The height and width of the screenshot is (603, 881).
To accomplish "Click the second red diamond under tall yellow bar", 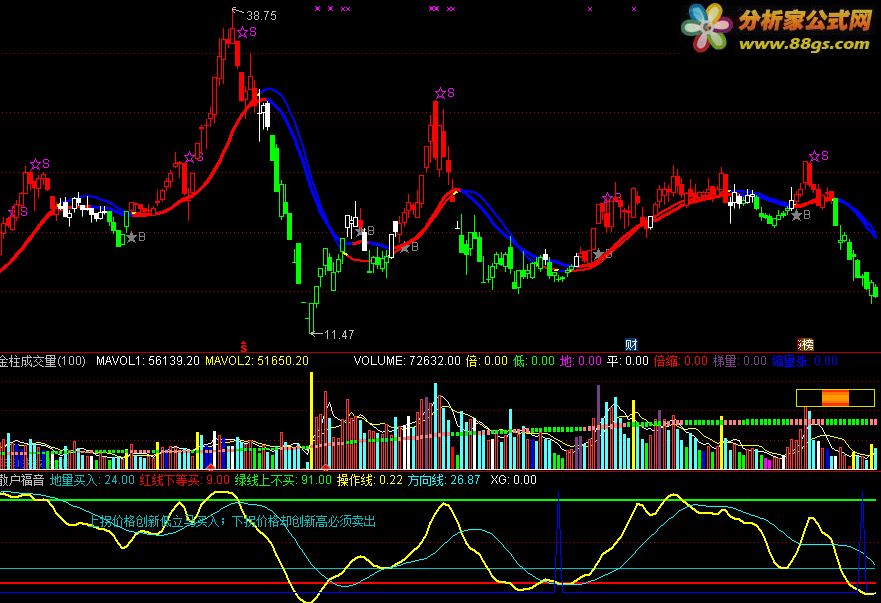I will pyautogui.click(x=326, y=467).
